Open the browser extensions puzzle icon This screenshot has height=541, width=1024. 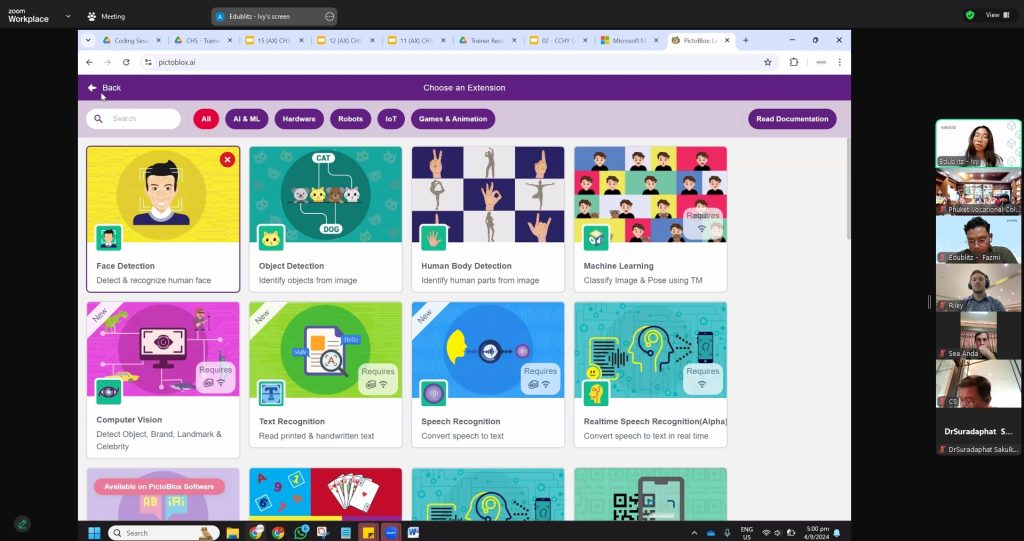pos(793,62)
